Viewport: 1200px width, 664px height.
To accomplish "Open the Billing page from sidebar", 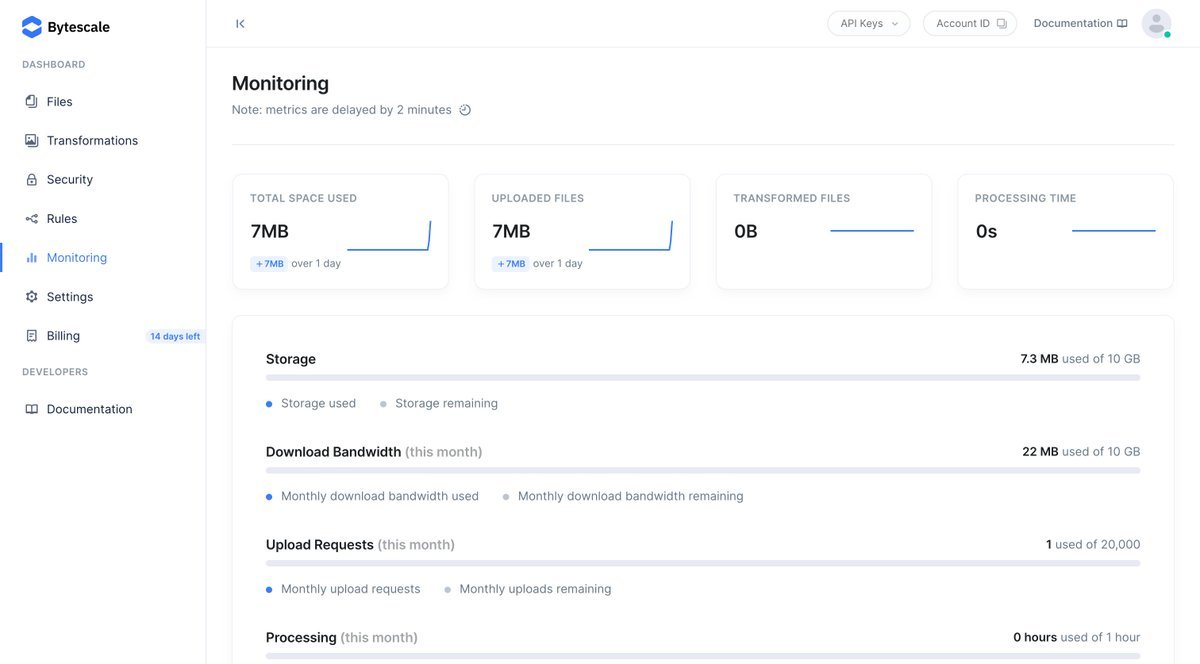I will tap(63, 336).
